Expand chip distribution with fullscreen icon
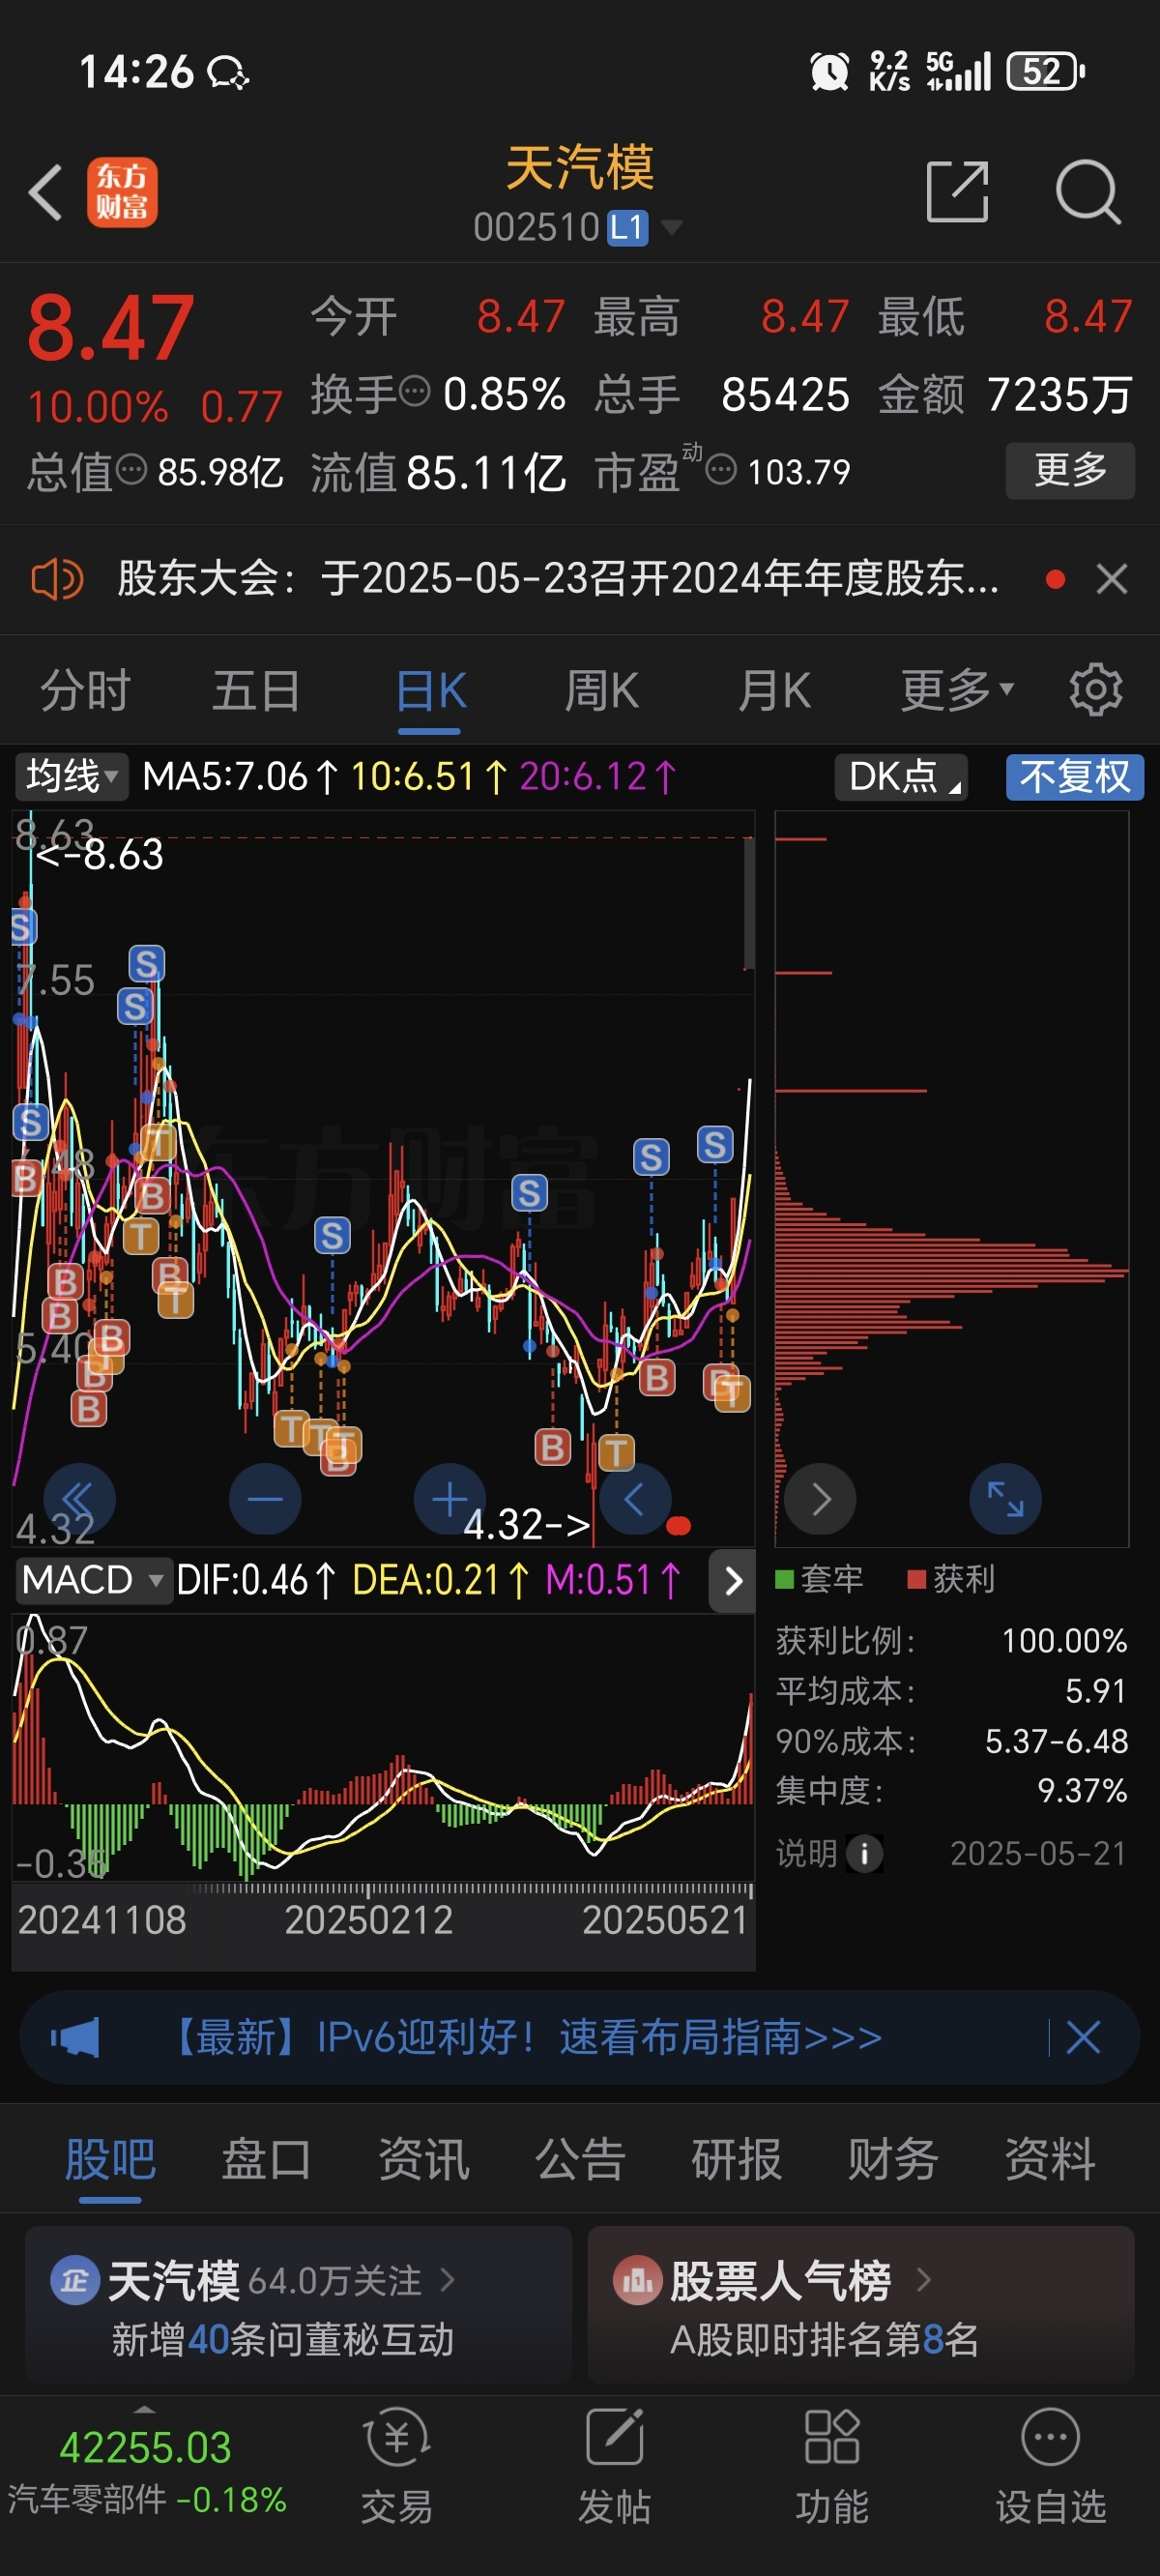Screen dimensions: 1160x2576 click(x=1005, y=1499)
